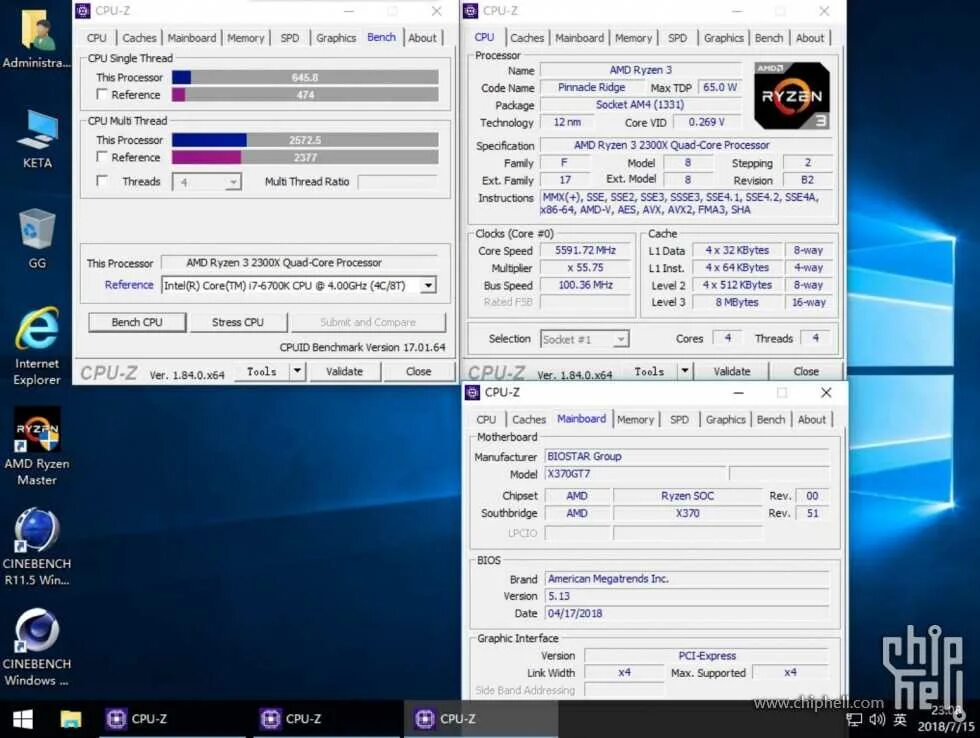Click CPU-Z app icon in Bench window title bar
980x738 pixels.
coord(82,11)
